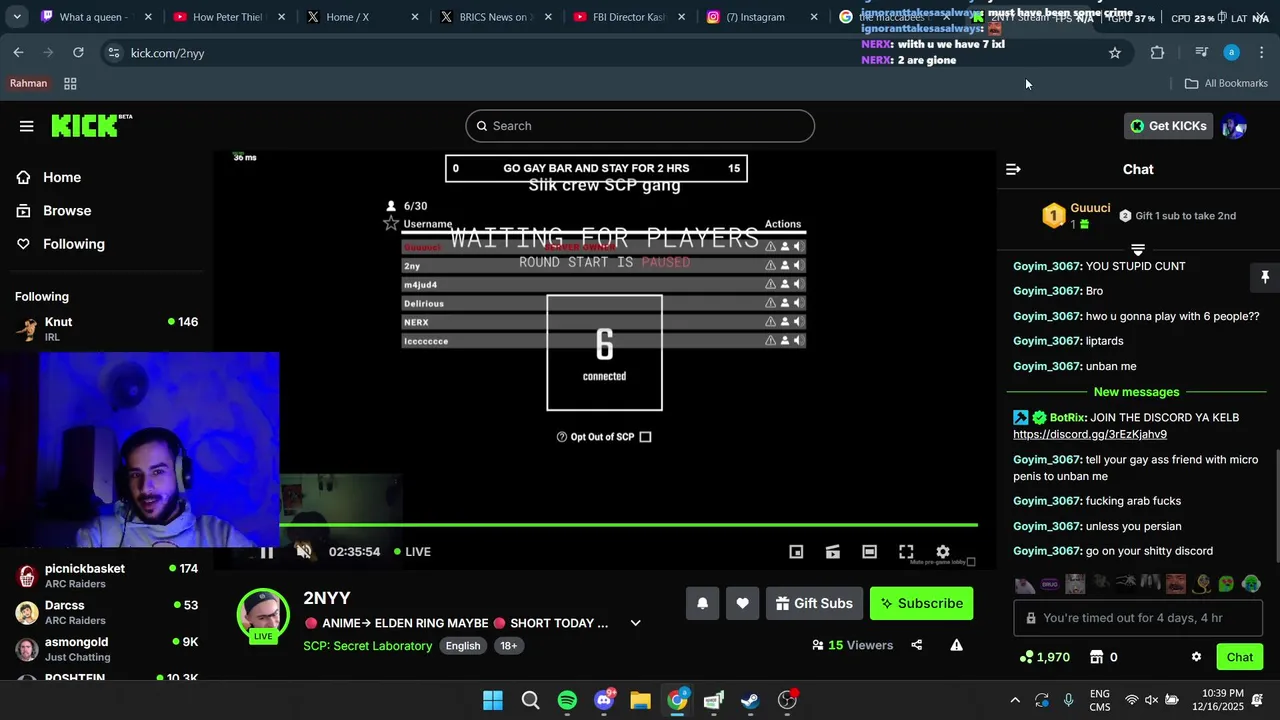Switch to Instagram tab
Image resolution: width=1280 pixels, height=720 pixels.
tap(762, 17)
